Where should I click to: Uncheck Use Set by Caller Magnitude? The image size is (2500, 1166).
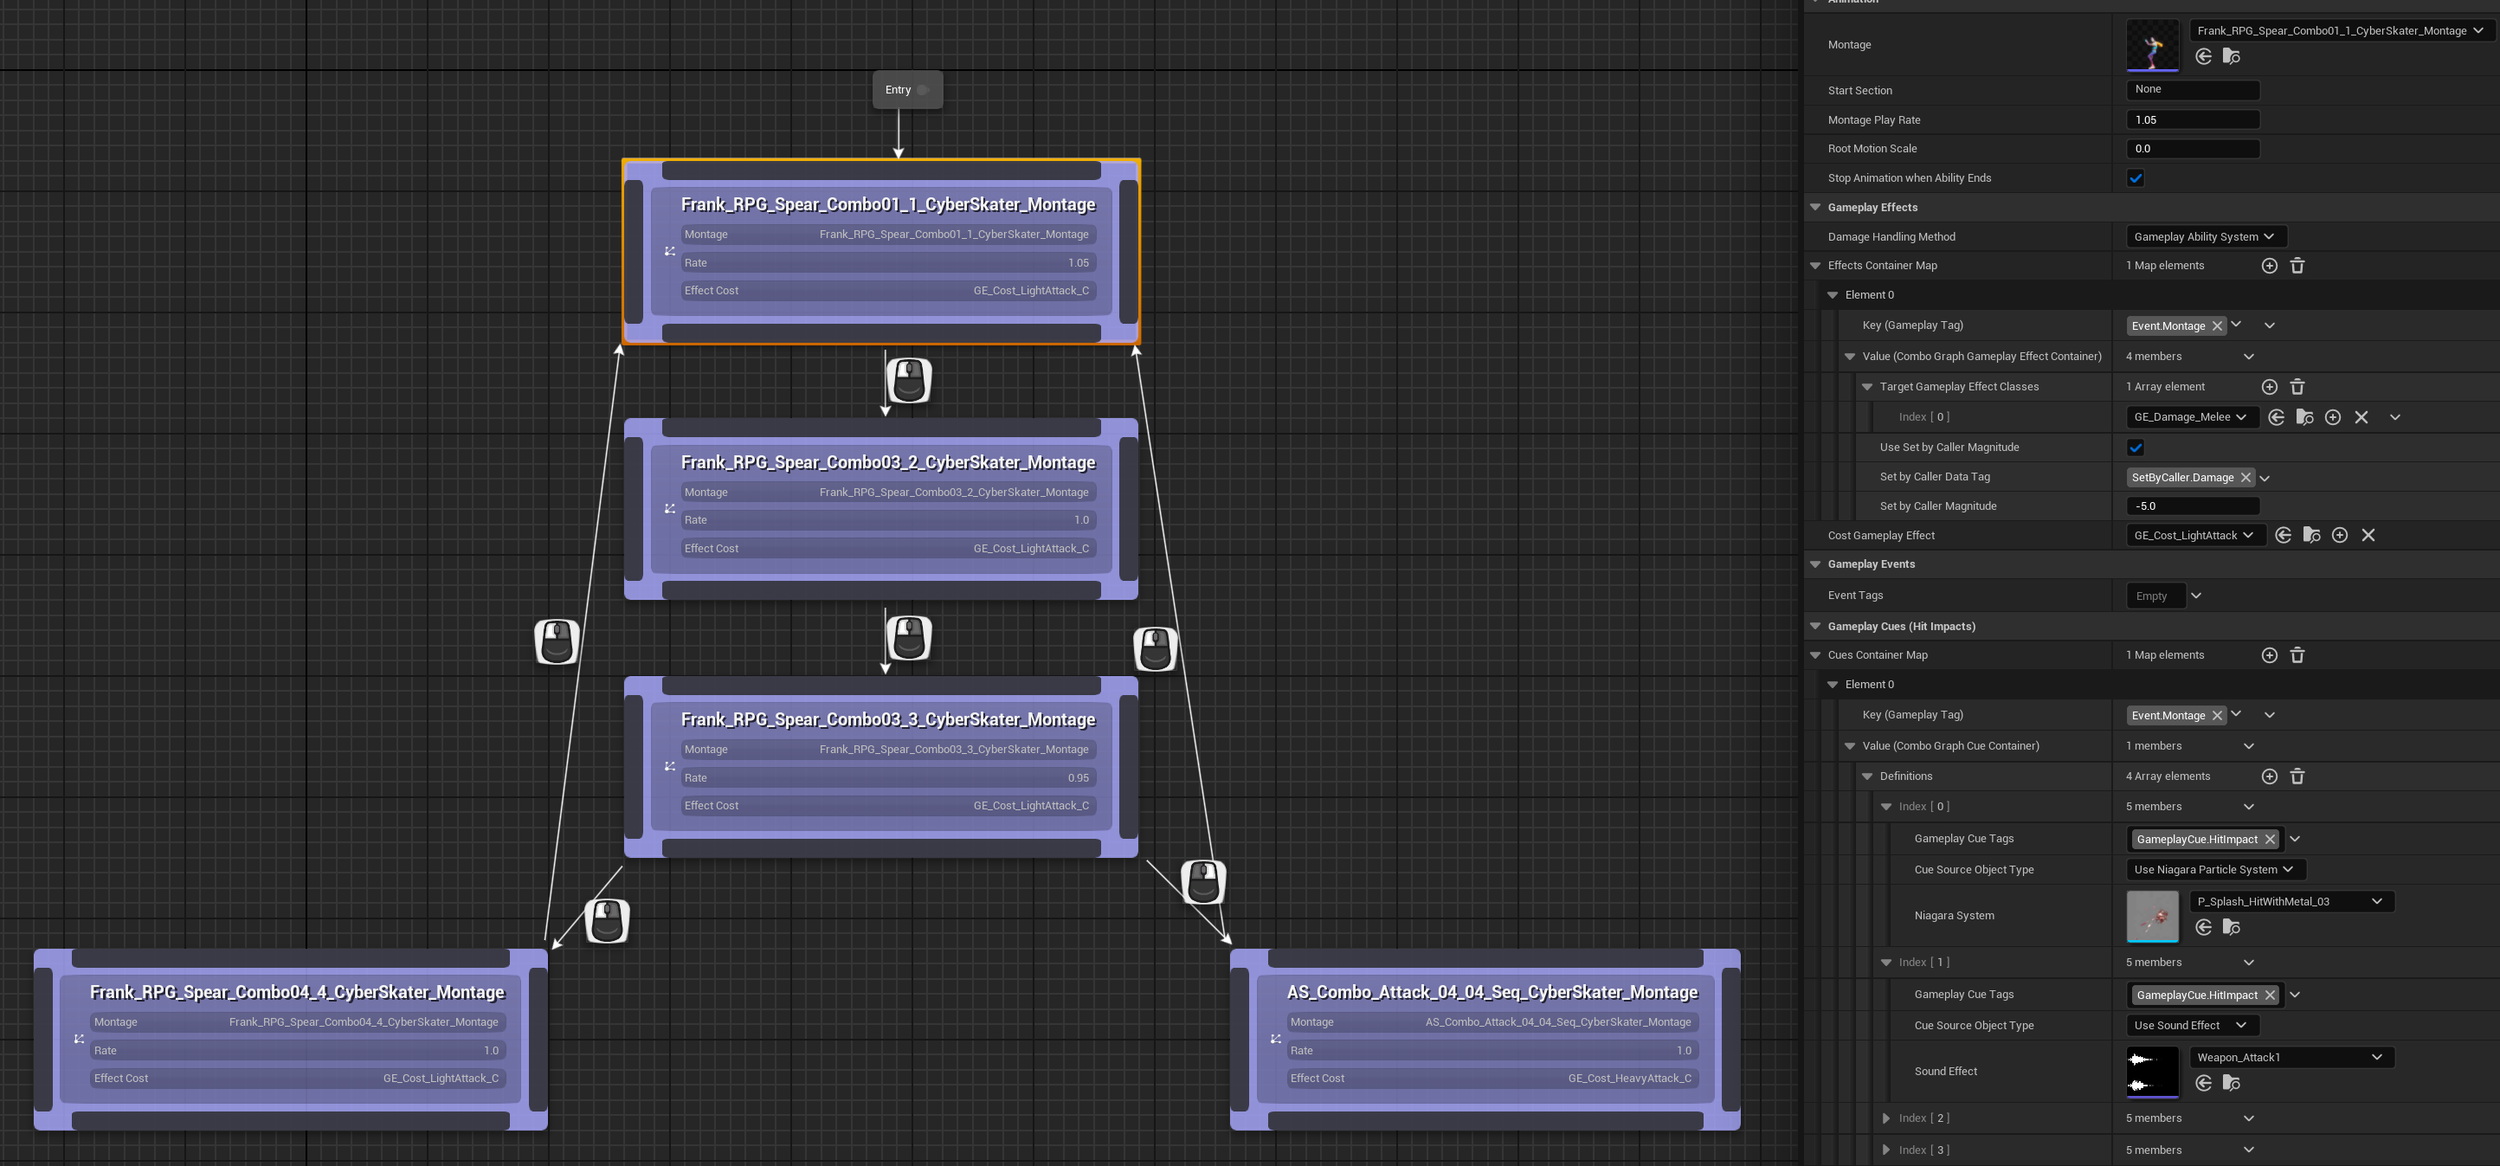click(2135, 448)
